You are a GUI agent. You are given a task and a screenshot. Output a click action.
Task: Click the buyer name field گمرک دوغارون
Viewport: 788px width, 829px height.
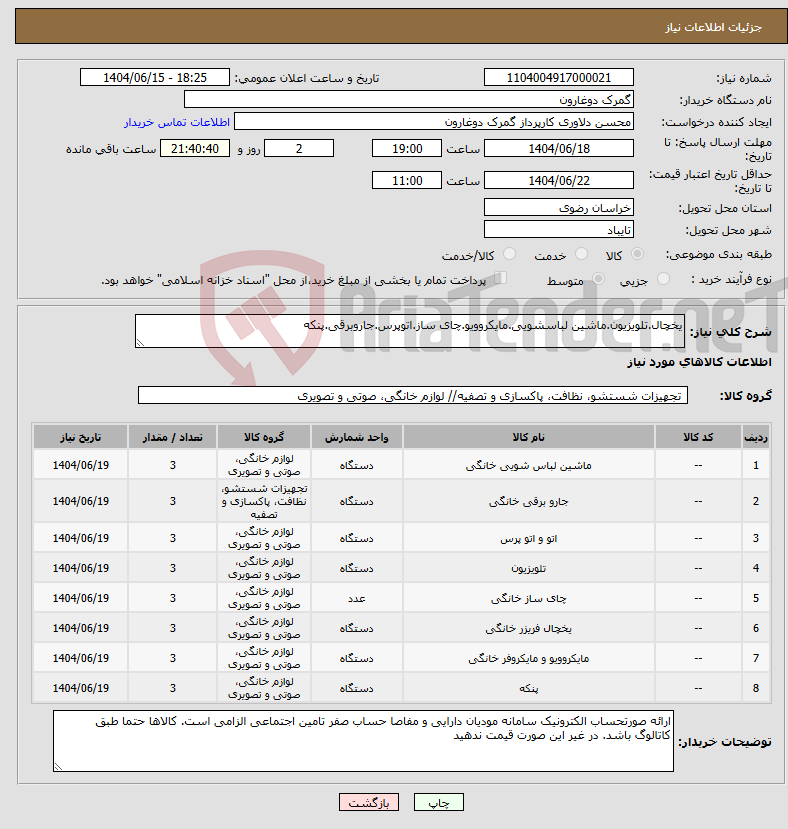click(x=408, y=99)
